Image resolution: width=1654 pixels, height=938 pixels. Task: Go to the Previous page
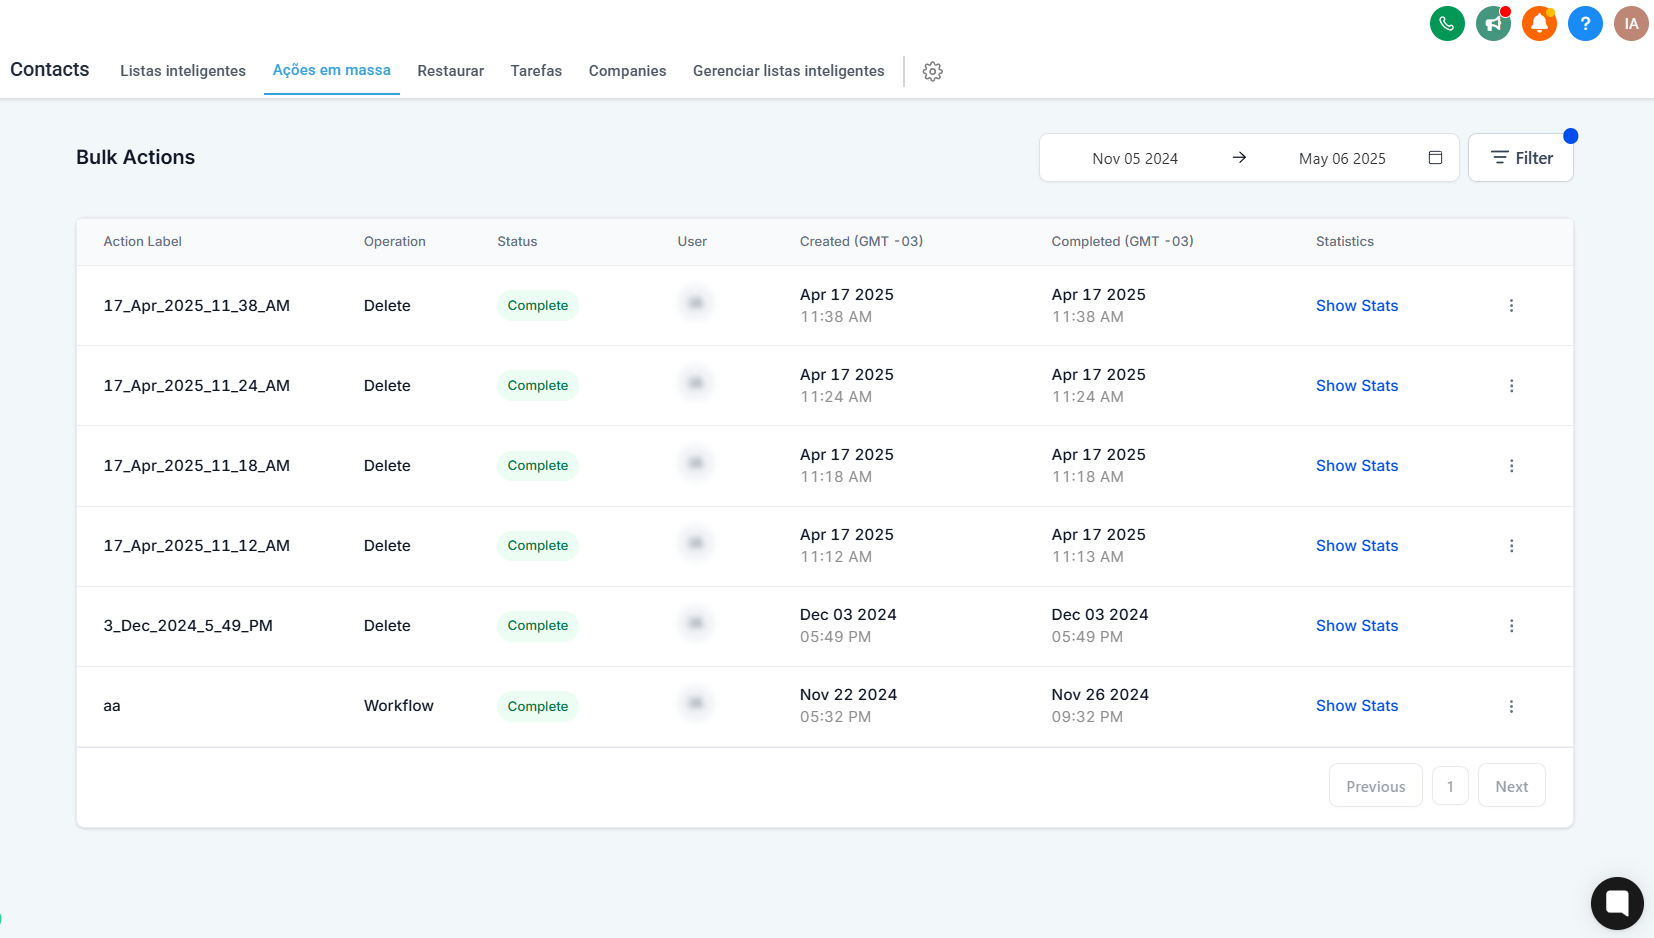point(1376,786)
